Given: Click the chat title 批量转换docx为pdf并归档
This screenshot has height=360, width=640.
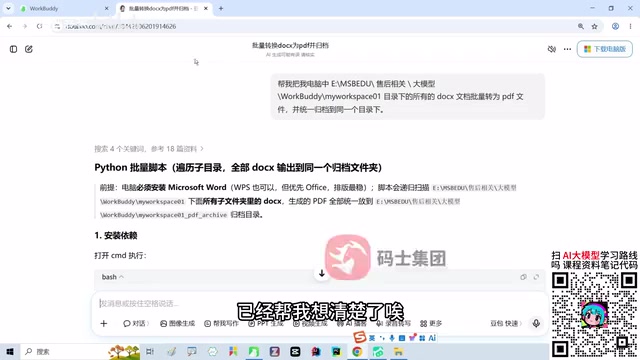Looking at the screenshot, I should 290,45.
